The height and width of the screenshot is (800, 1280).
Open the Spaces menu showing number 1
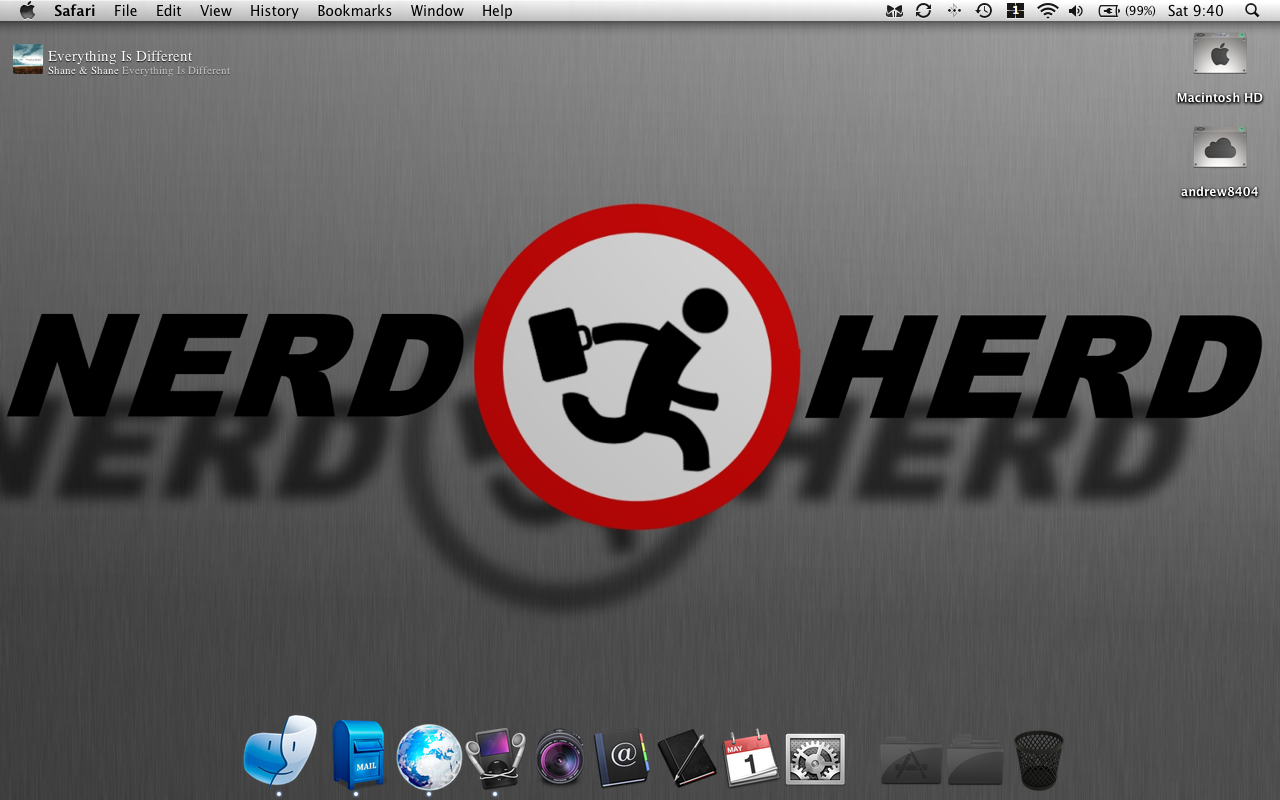(x=1015, y=11)
